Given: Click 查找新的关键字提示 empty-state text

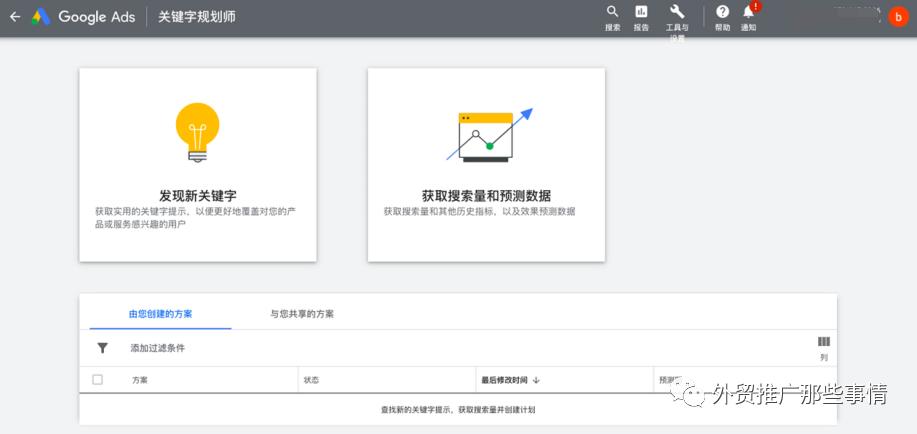Looking at the screenshot, I should [x=458, y=410].
